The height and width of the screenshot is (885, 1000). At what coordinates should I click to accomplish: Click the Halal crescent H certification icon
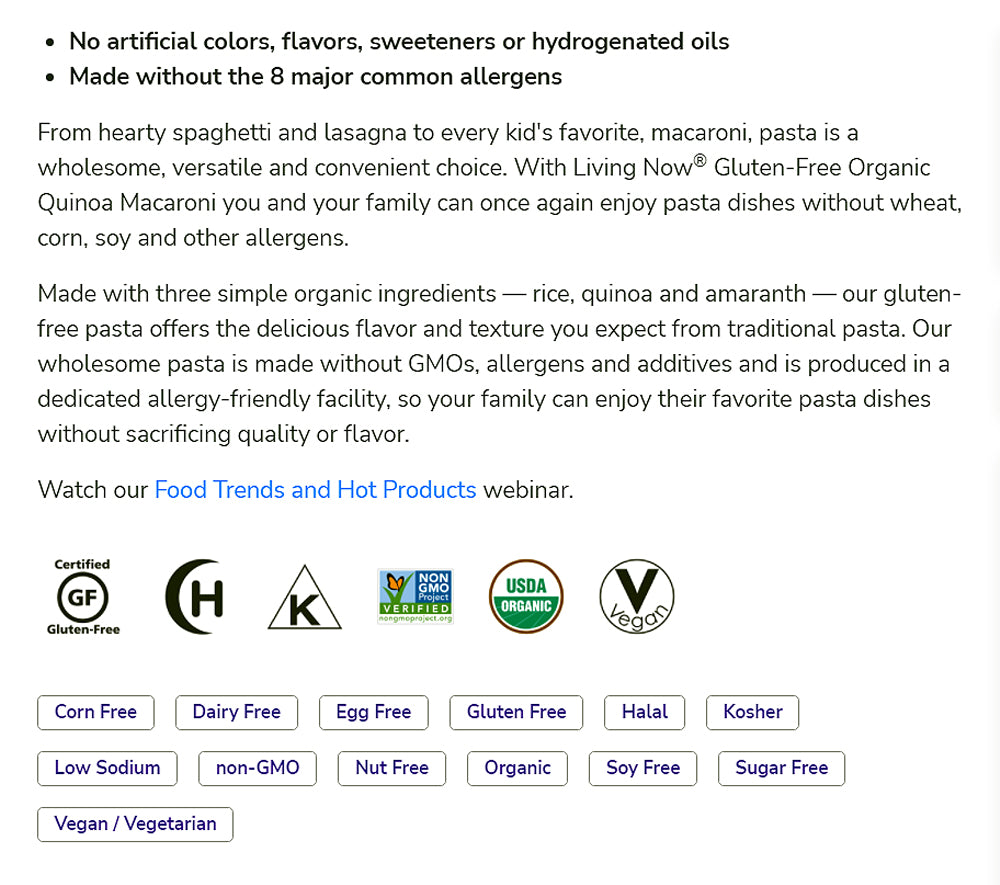(x=194, y=597)
